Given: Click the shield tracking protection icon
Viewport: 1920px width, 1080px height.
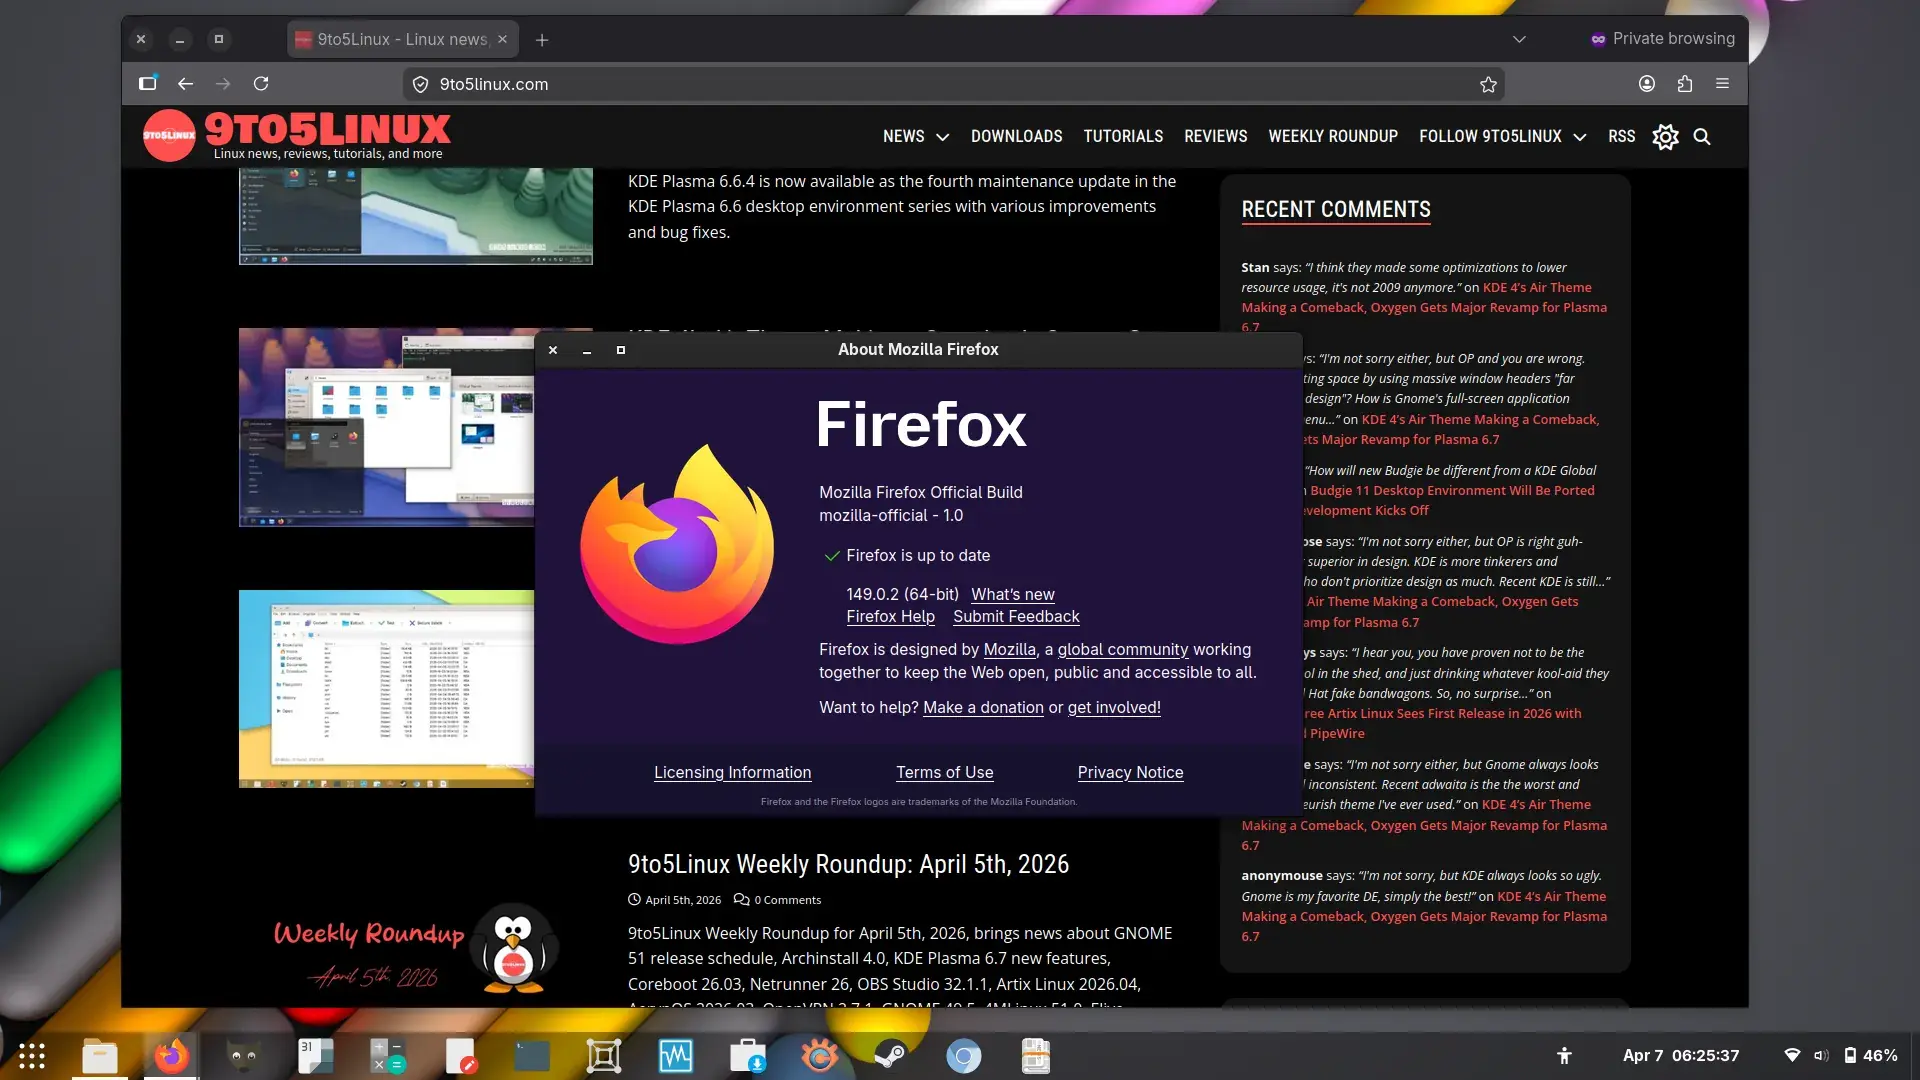Looking at the screenshot, I should [421, 85].
